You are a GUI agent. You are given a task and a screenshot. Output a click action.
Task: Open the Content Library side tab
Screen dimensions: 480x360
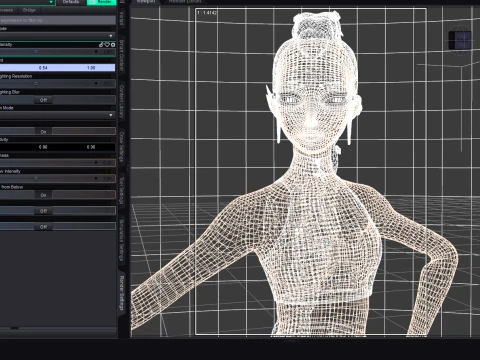[122, 101]
